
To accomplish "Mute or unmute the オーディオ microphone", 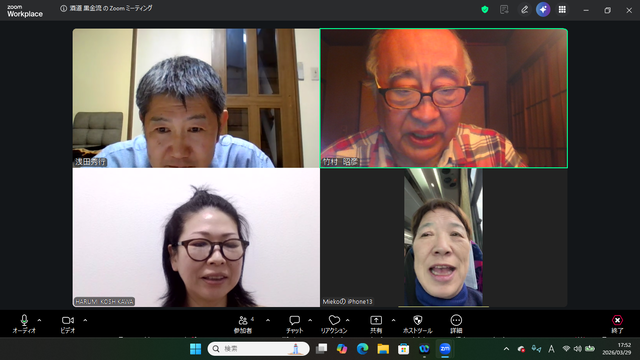I will pos(24,324).
